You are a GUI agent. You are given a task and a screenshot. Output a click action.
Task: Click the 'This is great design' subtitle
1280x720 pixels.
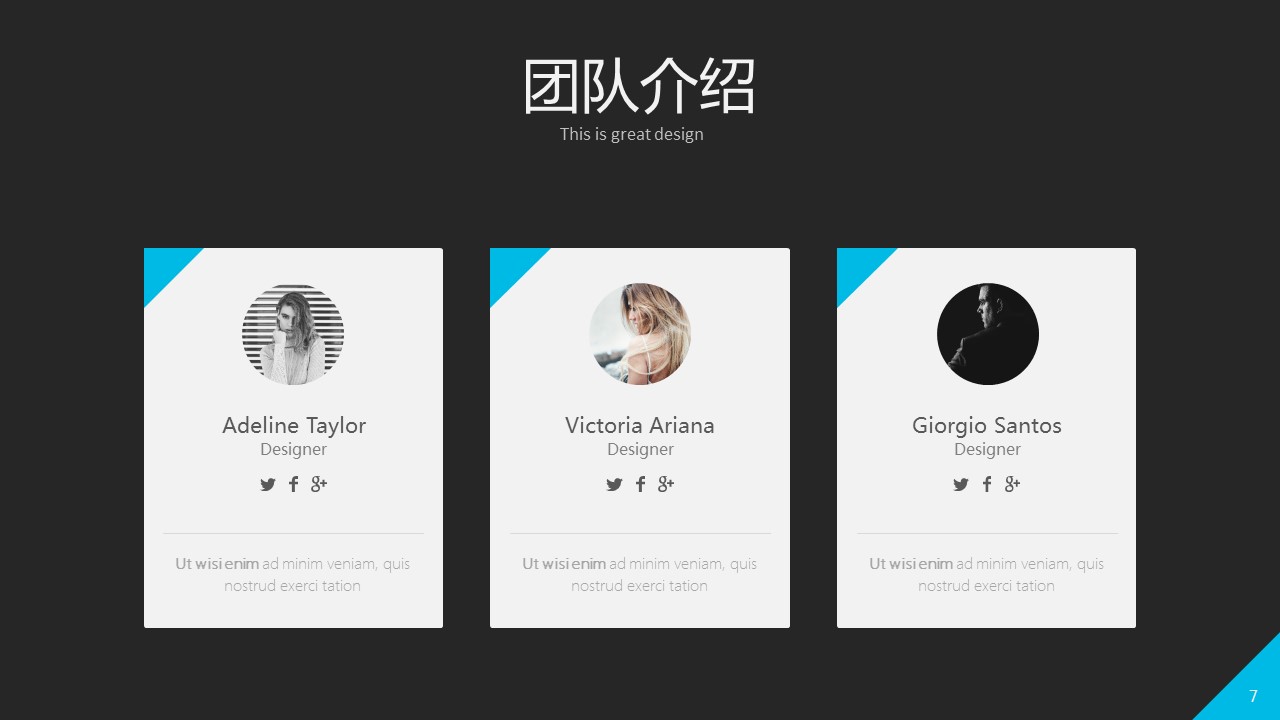pos(632,134)
